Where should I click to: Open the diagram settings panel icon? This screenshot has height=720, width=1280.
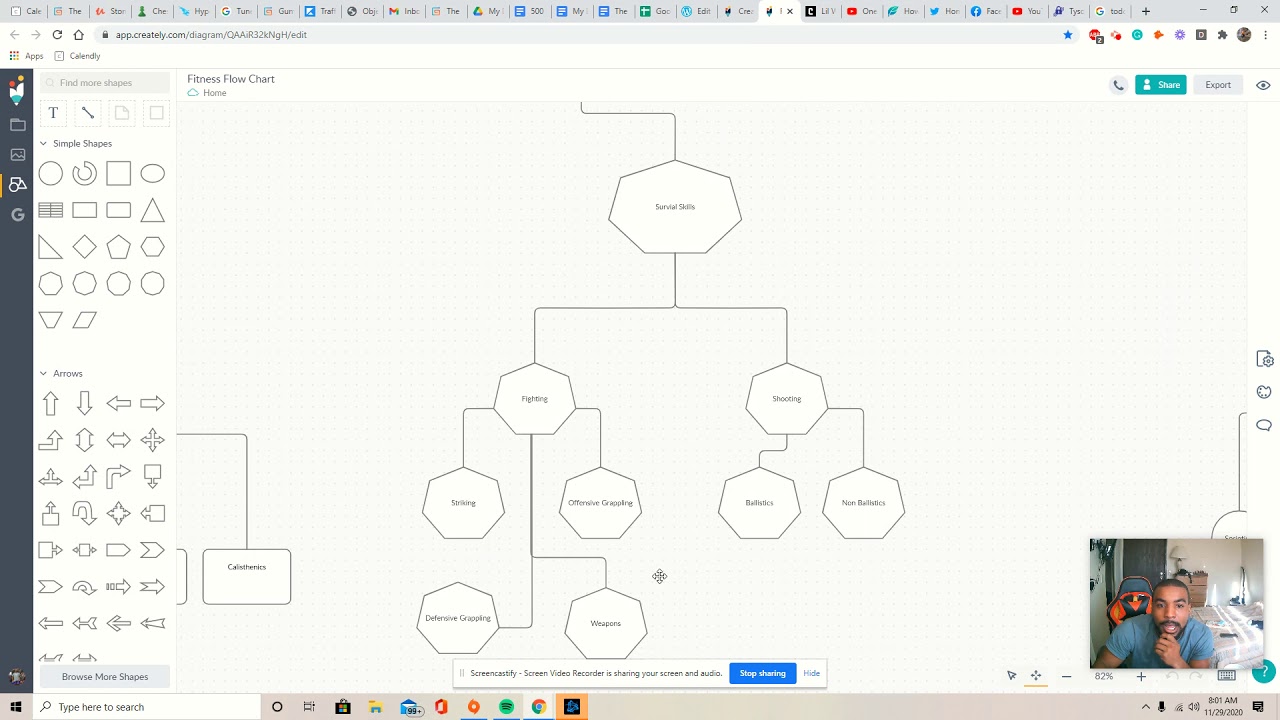1264,360
